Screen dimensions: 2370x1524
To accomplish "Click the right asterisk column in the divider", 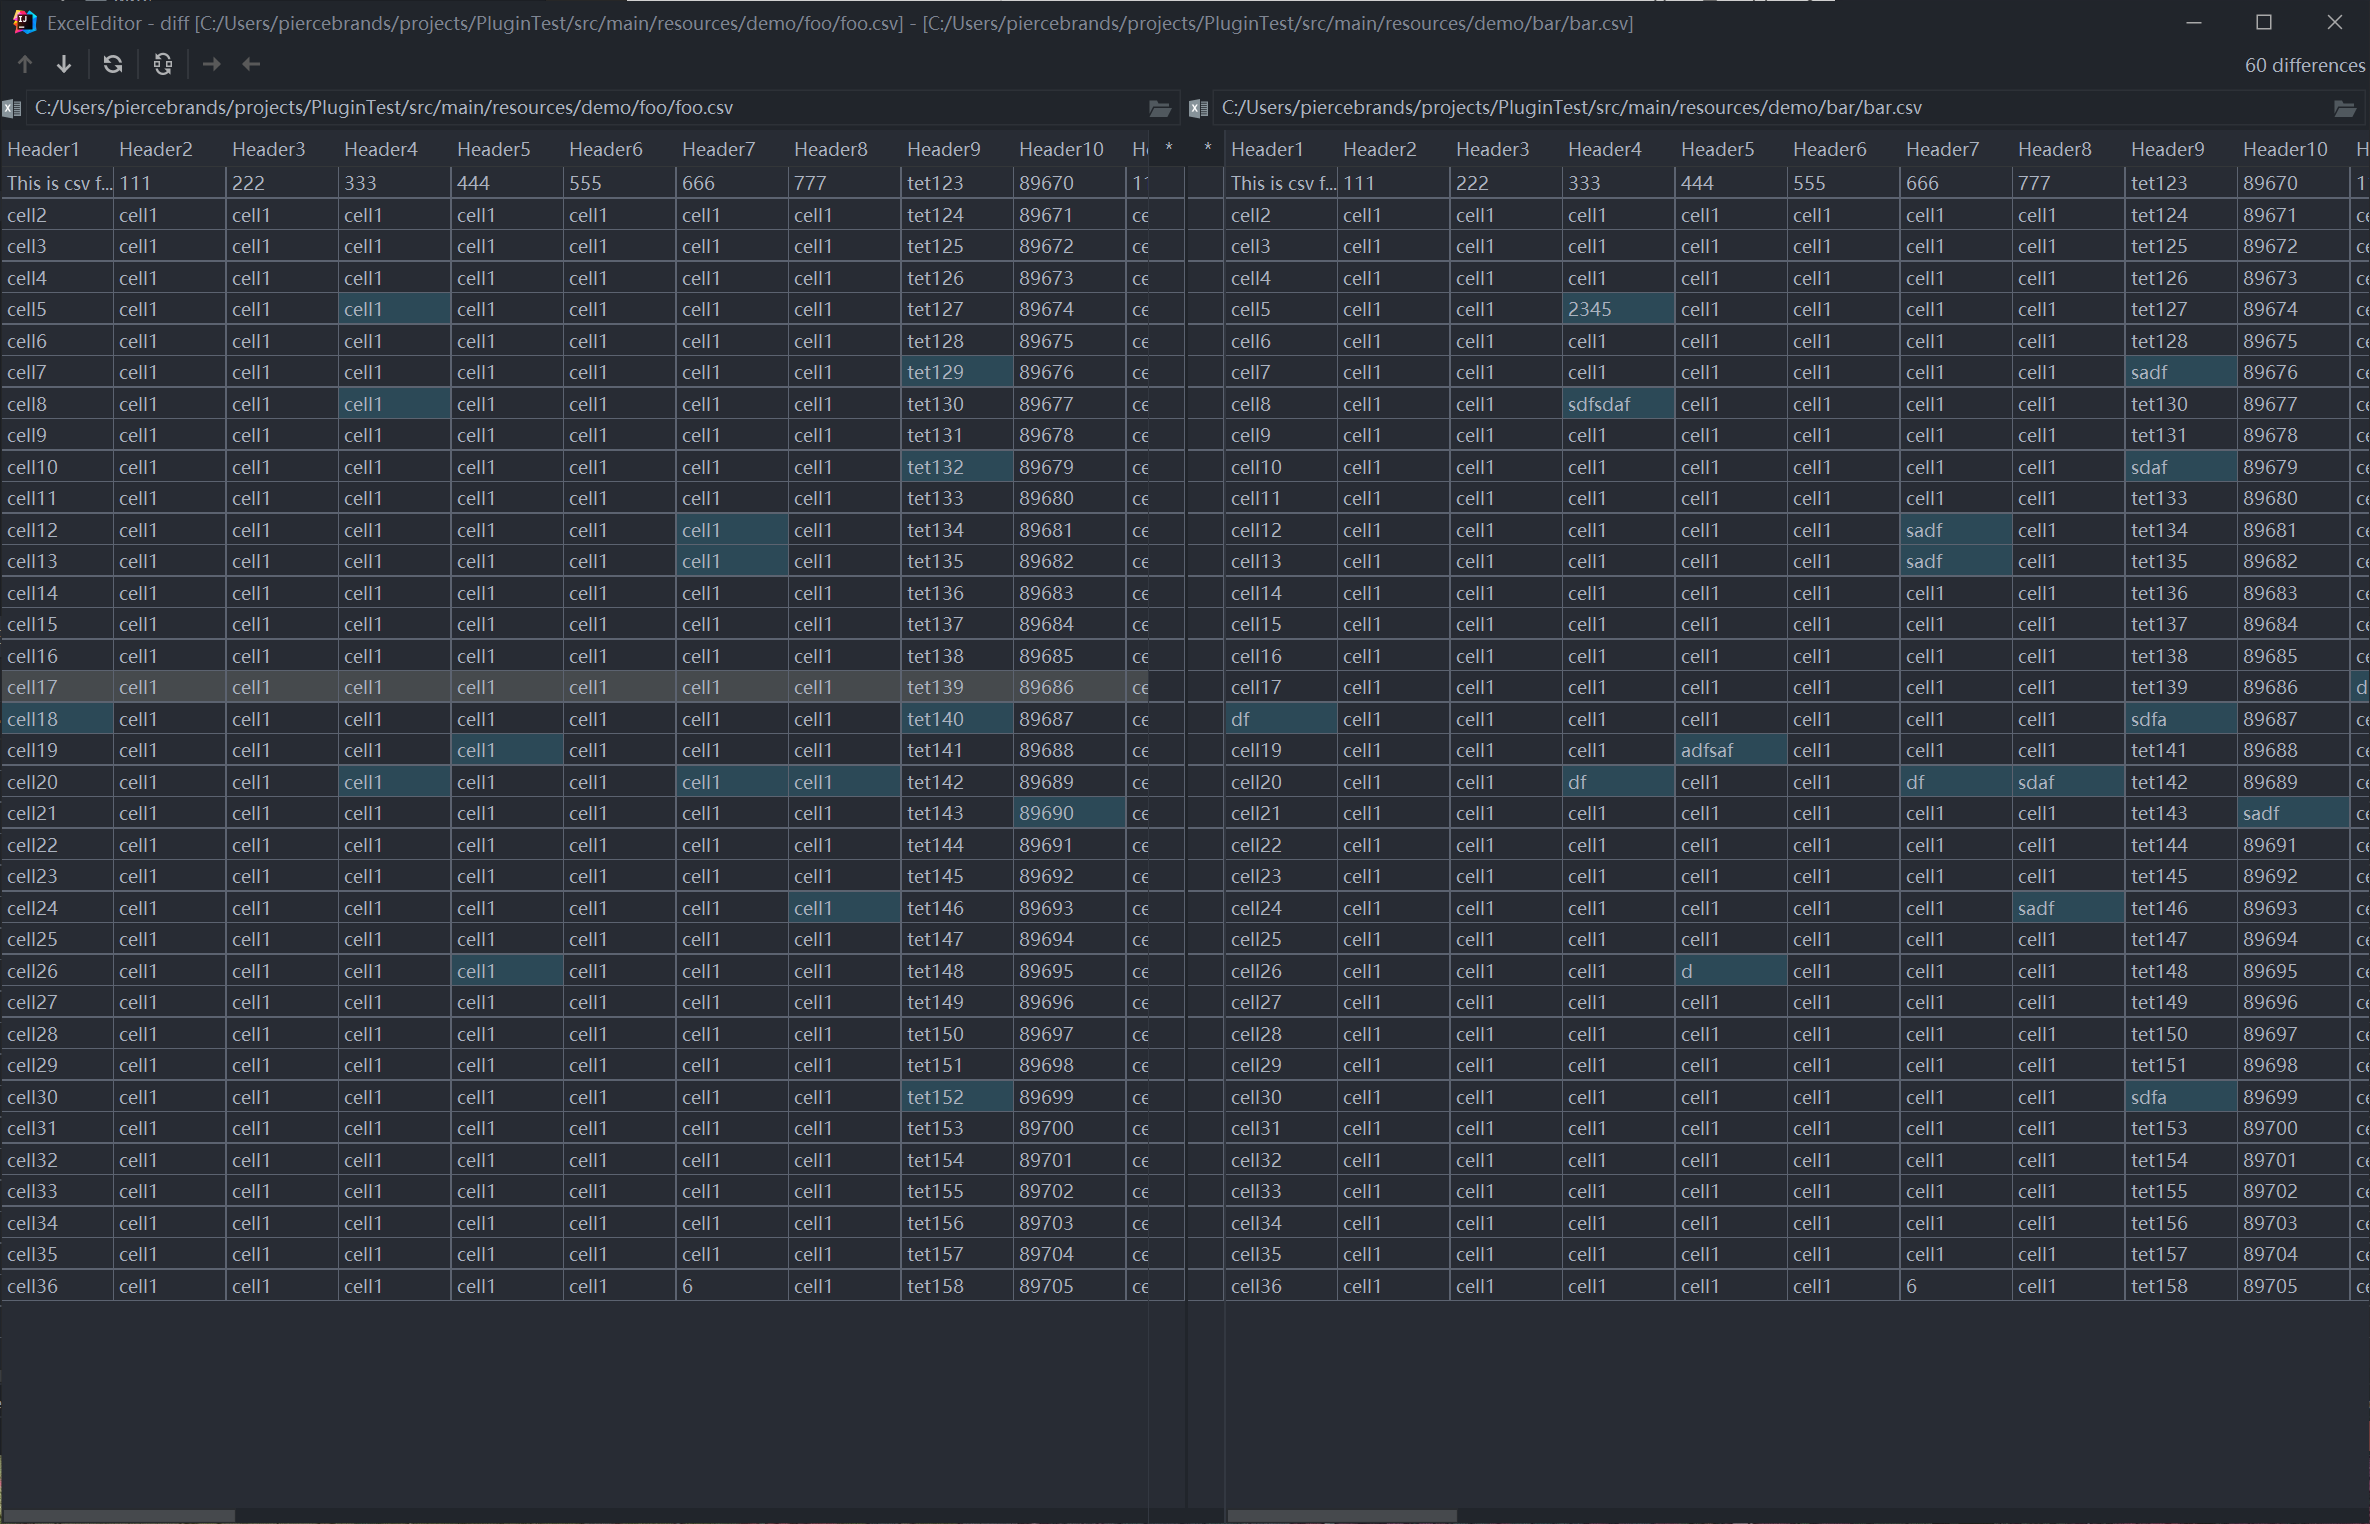I will click(1207, 149).
